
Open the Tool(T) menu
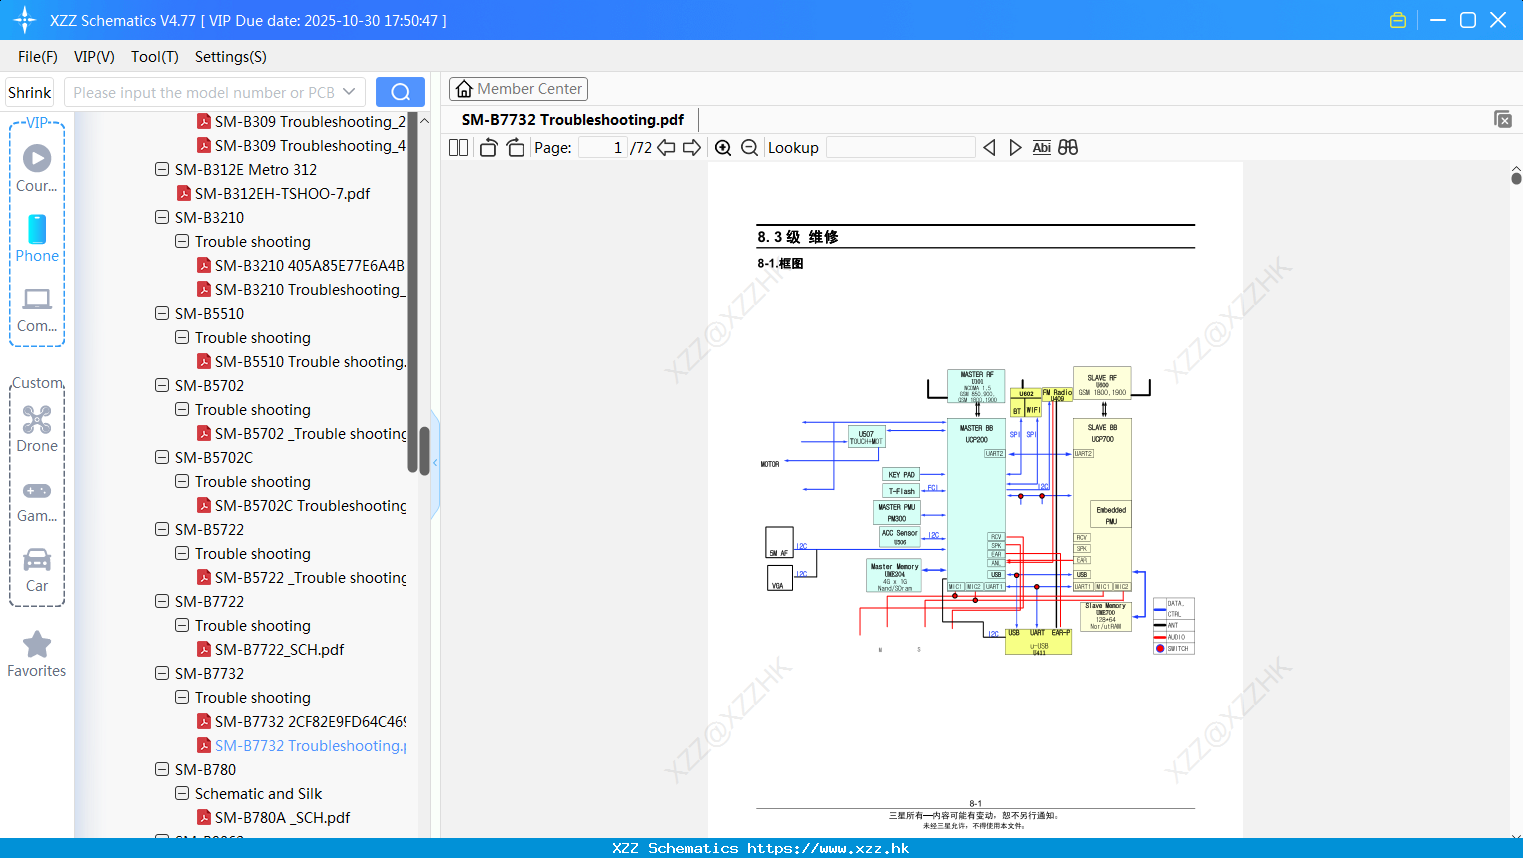pyautogui.click(x=155, y=57)
